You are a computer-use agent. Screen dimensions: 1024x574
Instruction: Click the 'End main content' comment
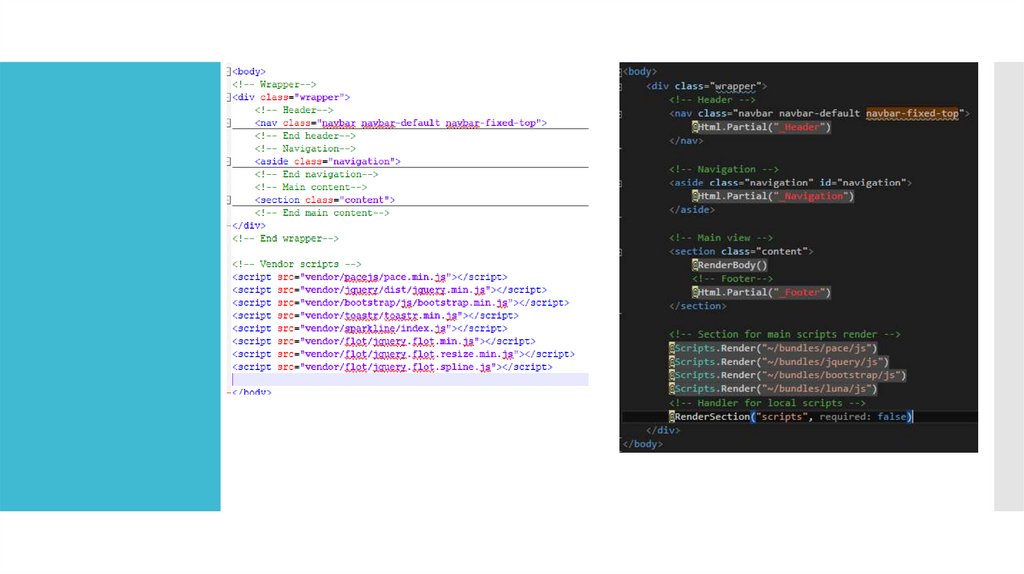[322, 213]
